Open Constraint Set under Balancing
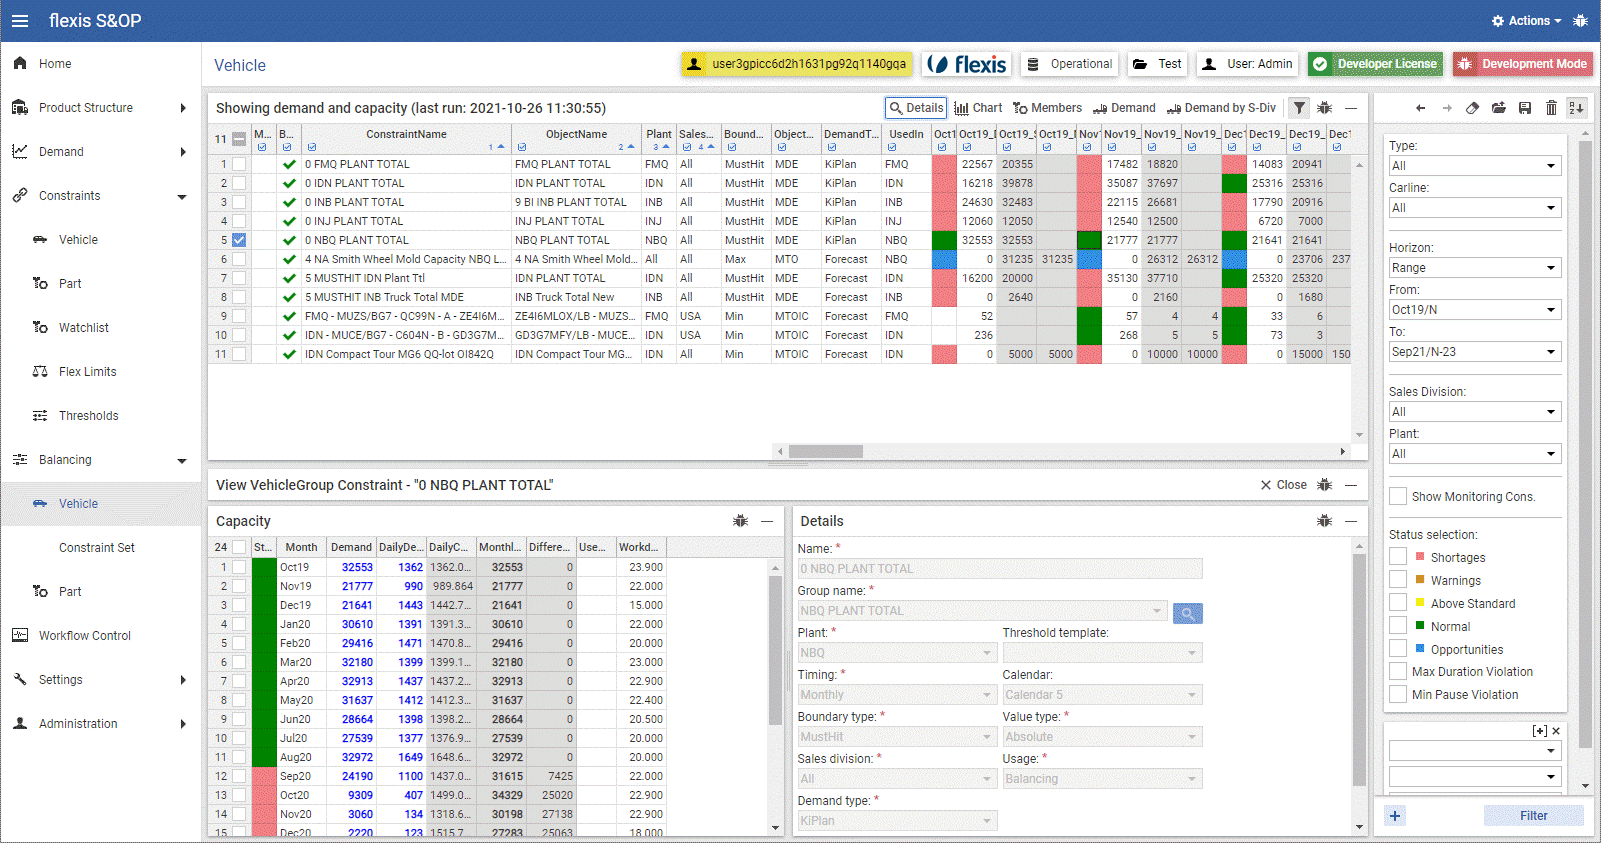This screenshot has width=1601, height=843. click(x=97, y=548)
